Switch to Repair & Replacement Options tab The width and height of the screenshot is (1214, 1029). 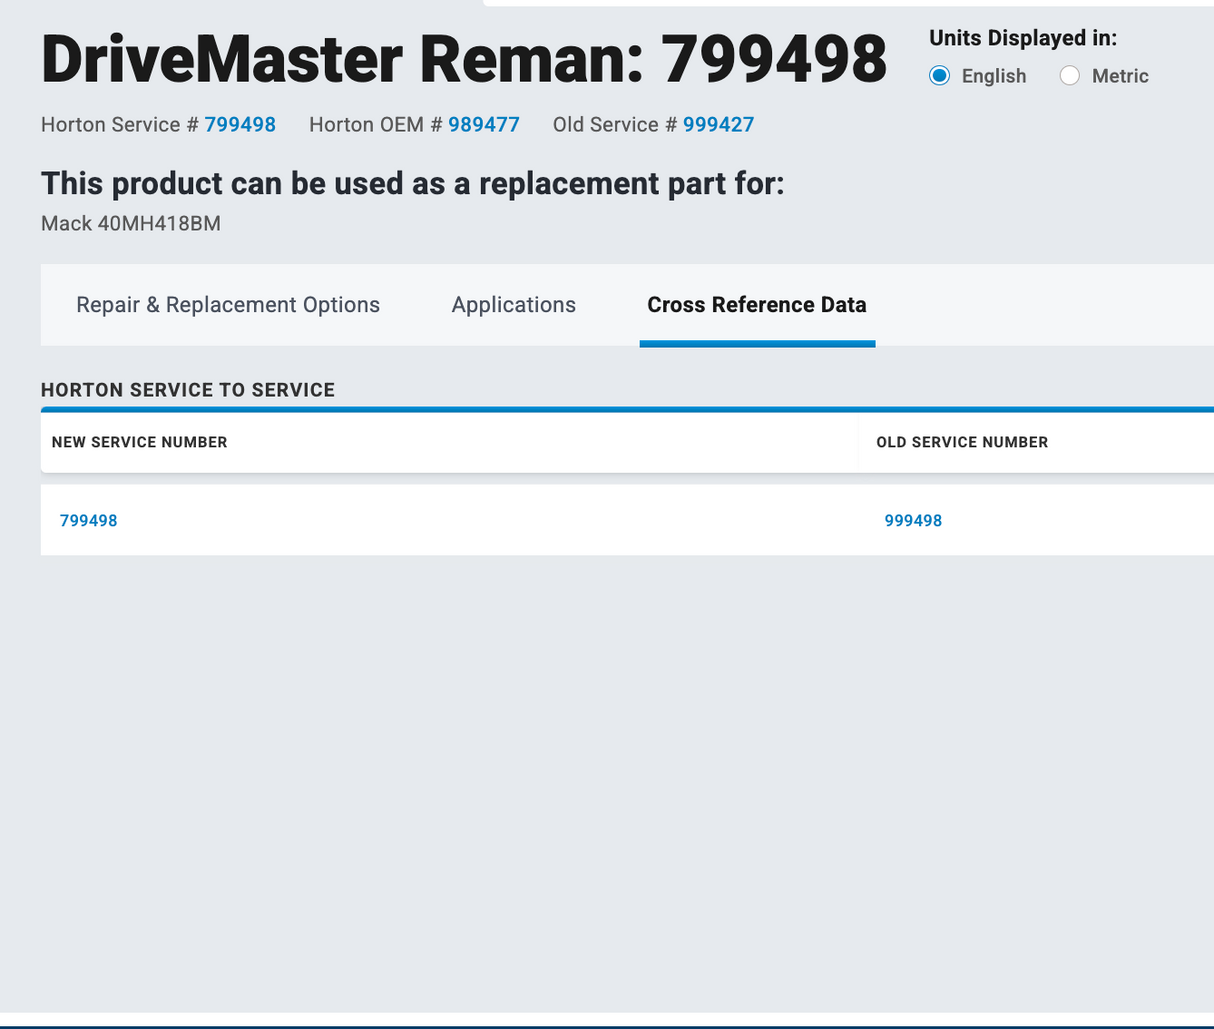coord(228,305)
